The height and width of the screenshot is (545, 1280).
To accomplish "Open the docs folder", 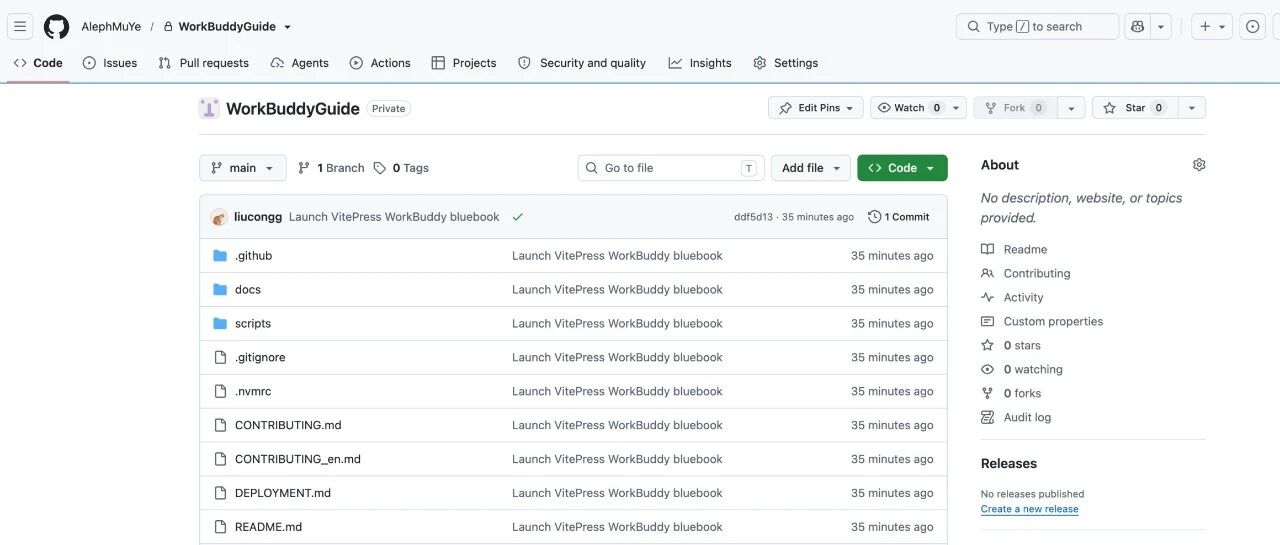I will point(248,290).
